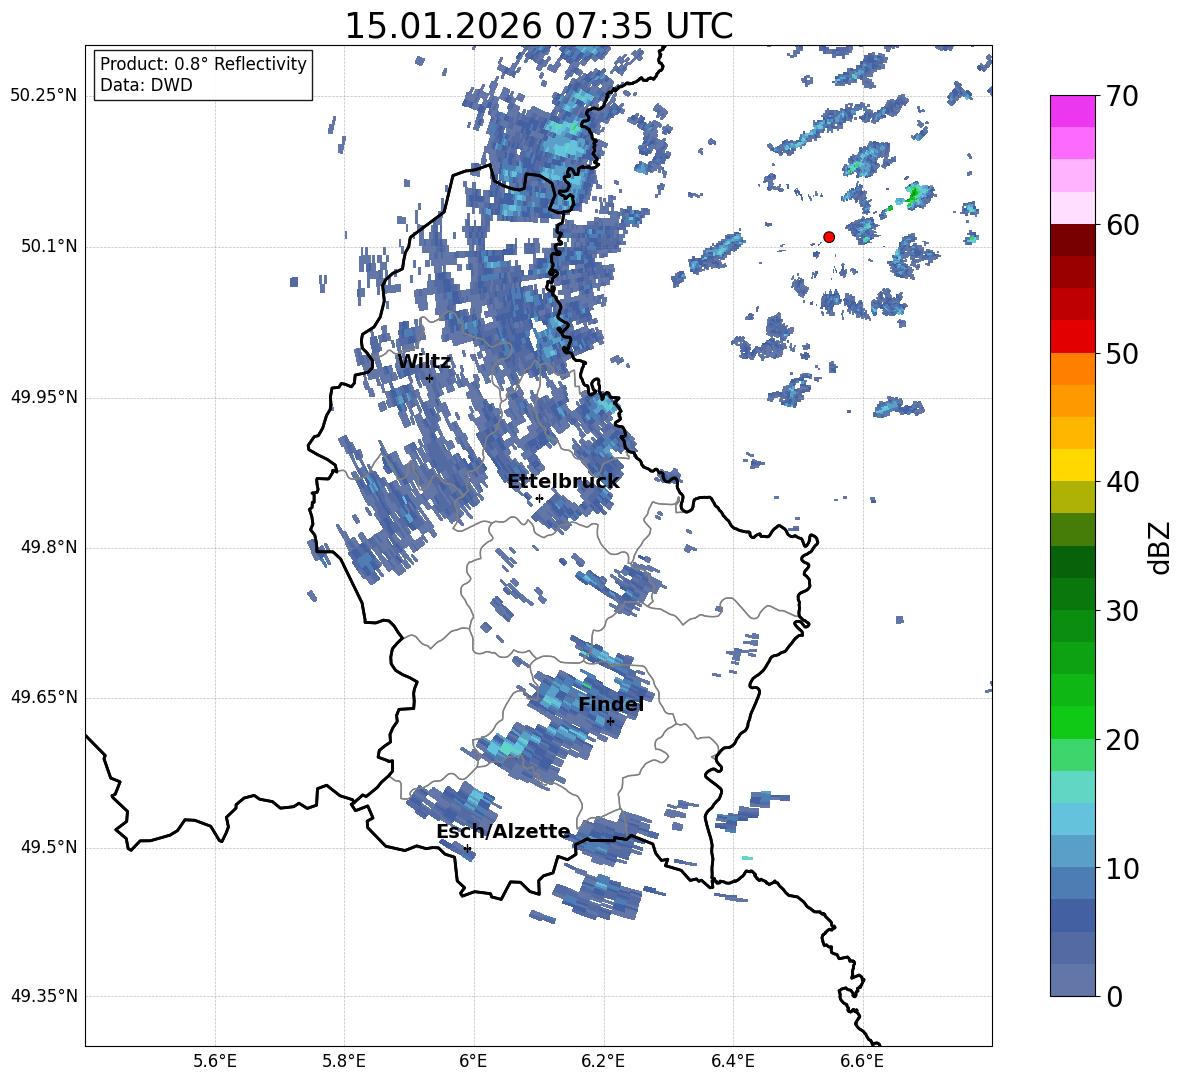Click the magenta top colorbar segment
Screen dimensions: 1184x1081
(1072, 111)
